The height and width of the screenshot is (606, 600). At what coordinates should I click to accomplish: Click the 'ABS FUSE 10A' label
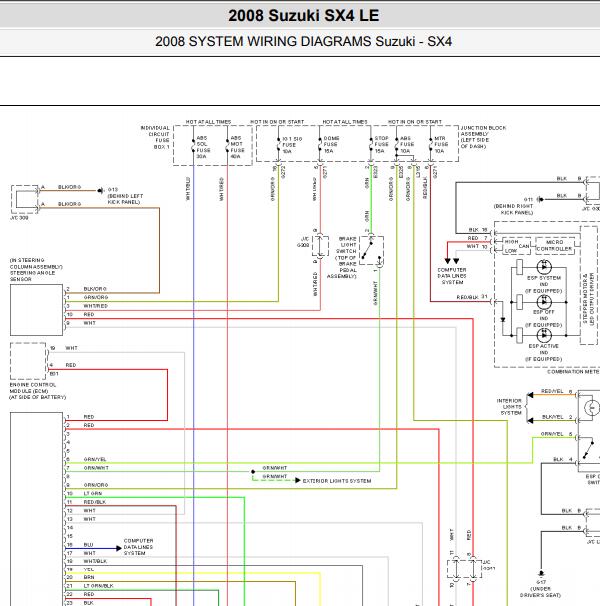click(407, 145)
